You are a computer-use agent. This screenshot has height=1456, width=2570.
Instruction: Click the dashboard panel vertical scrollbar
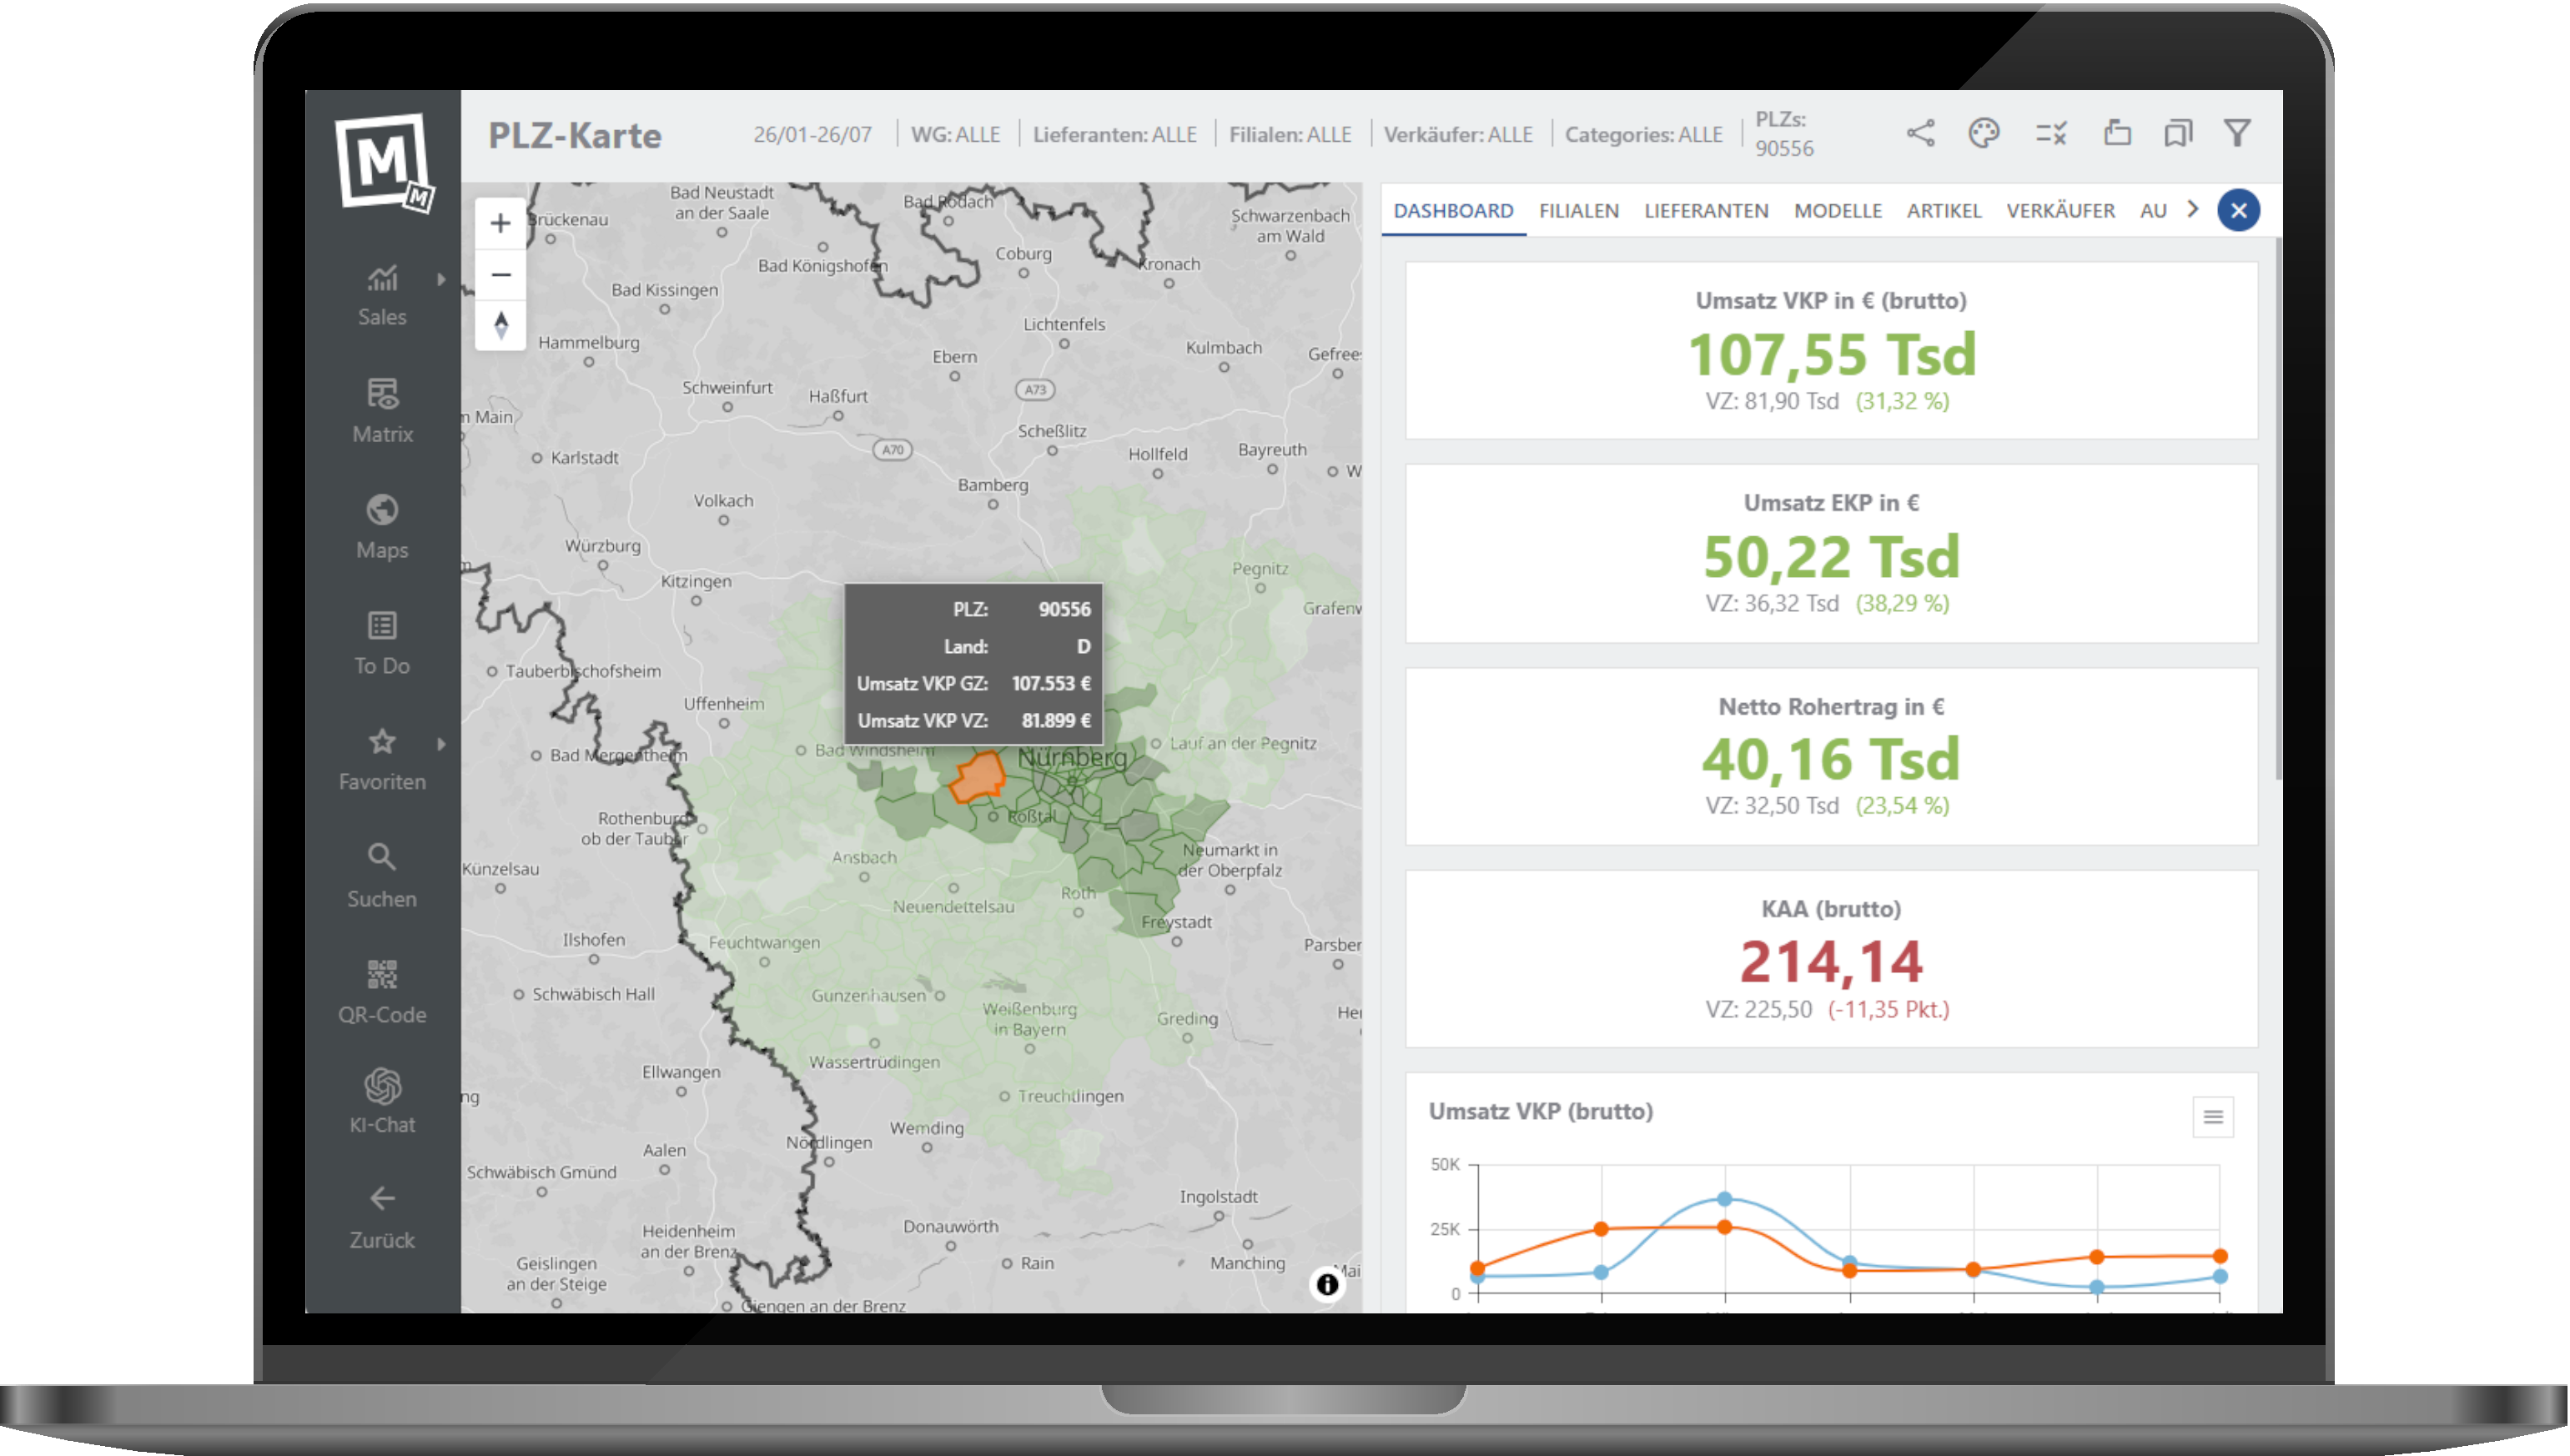[2279, 510]
